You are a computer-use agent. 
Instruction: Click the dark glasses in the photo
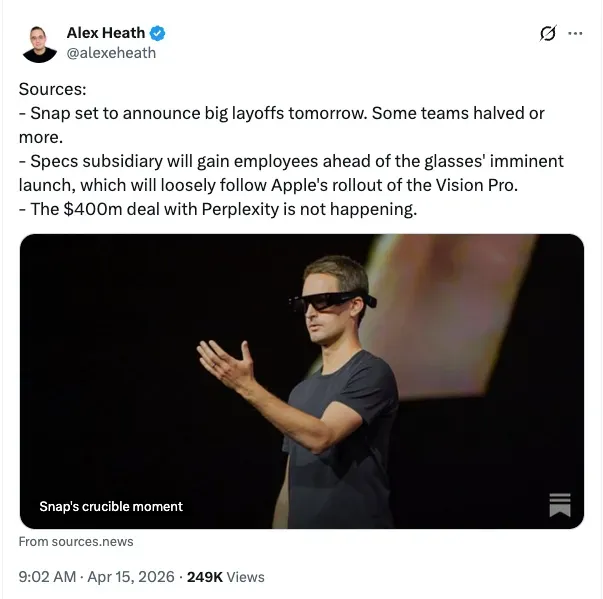(x=332, y=301)
